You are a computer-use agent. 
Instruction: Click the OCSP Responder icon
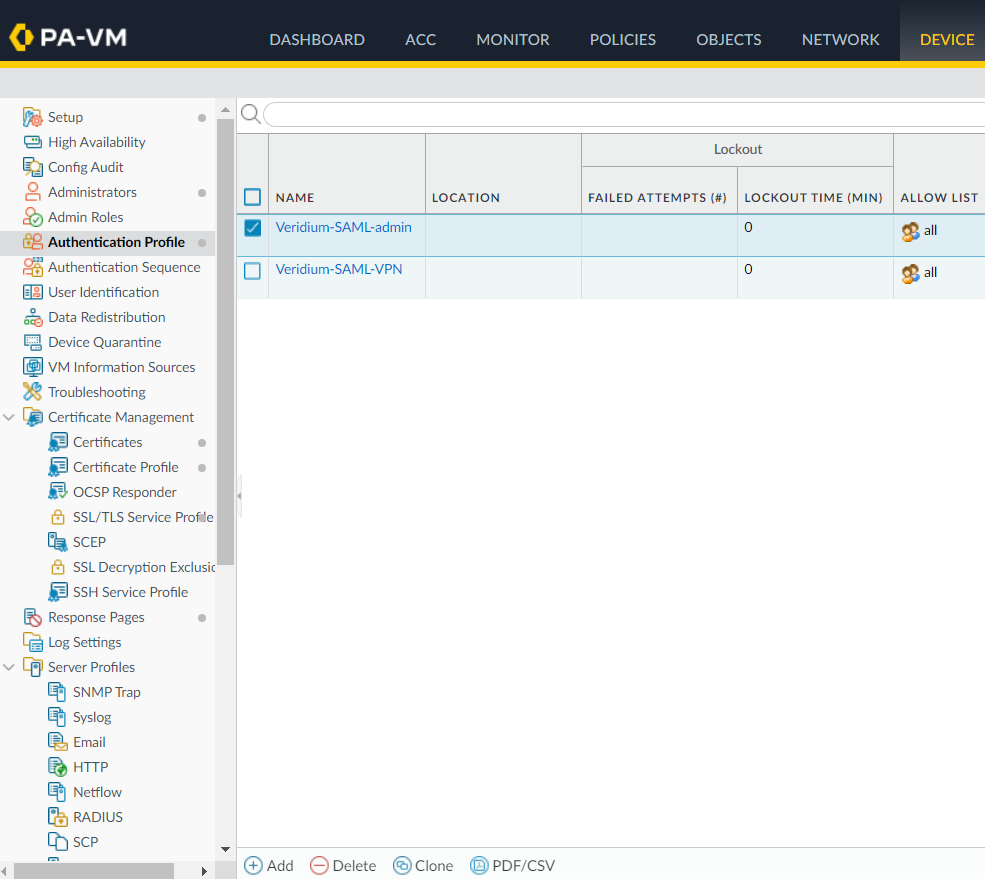tap(57, 493)
